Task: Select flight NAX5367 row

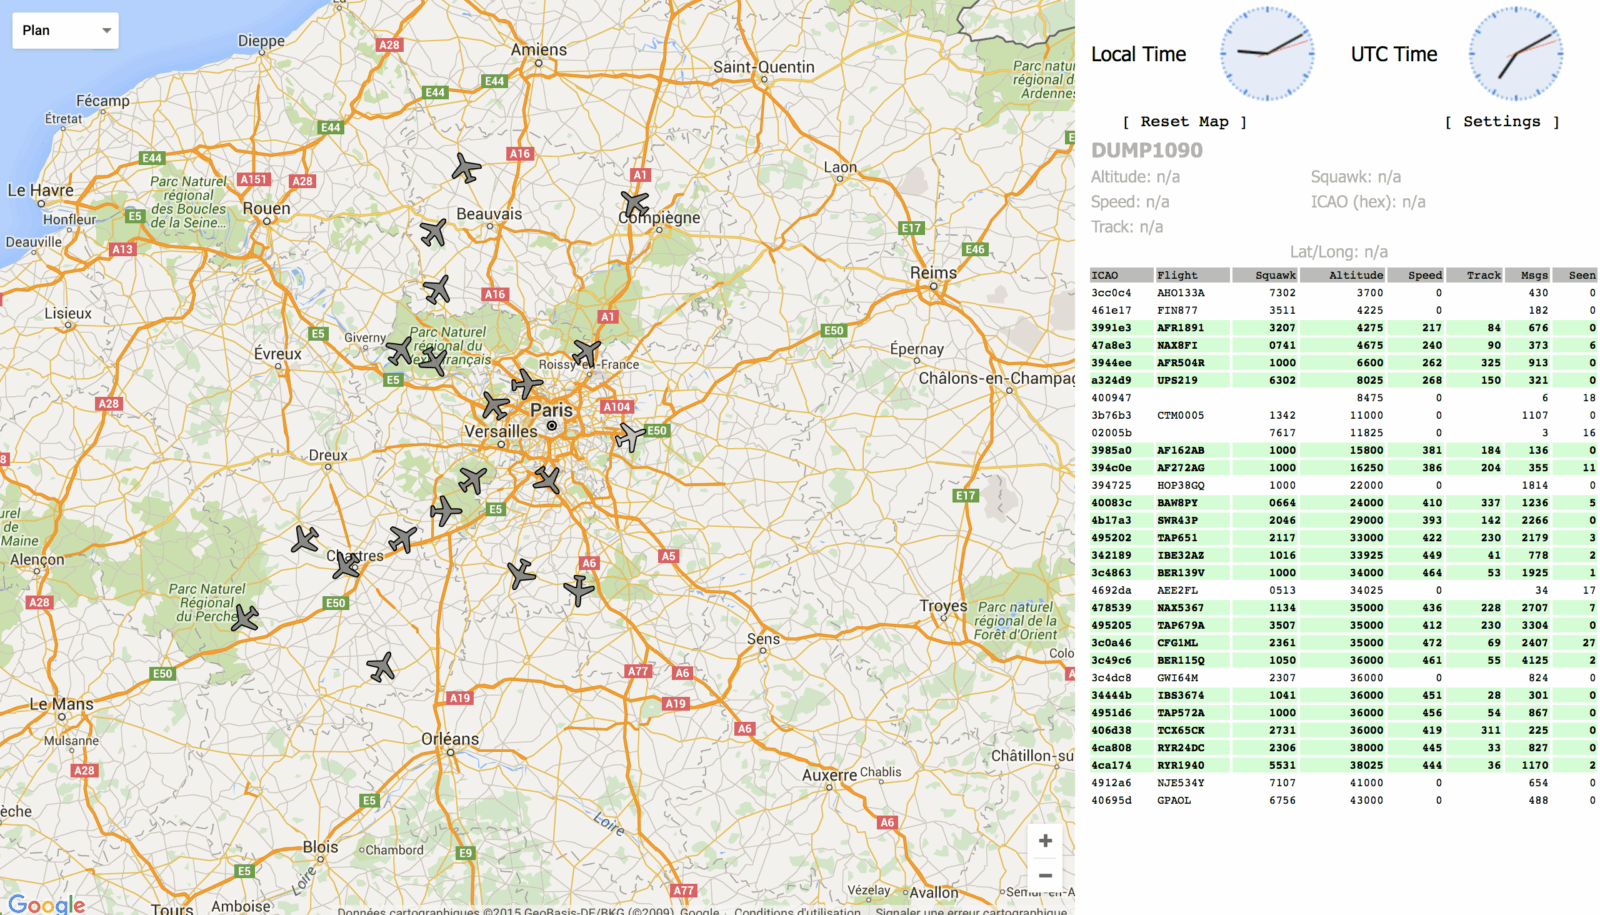Action: (1343, 608)
